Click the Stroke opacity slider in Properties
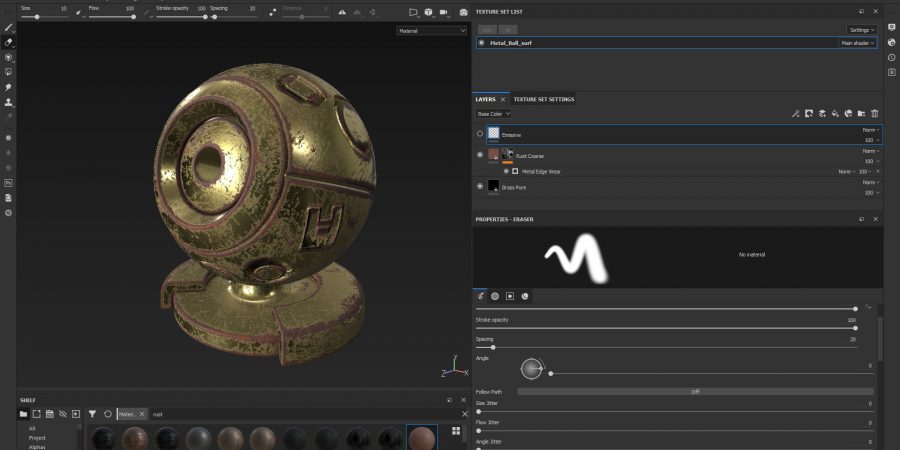900x450 pixels. (x=665, y=328)
